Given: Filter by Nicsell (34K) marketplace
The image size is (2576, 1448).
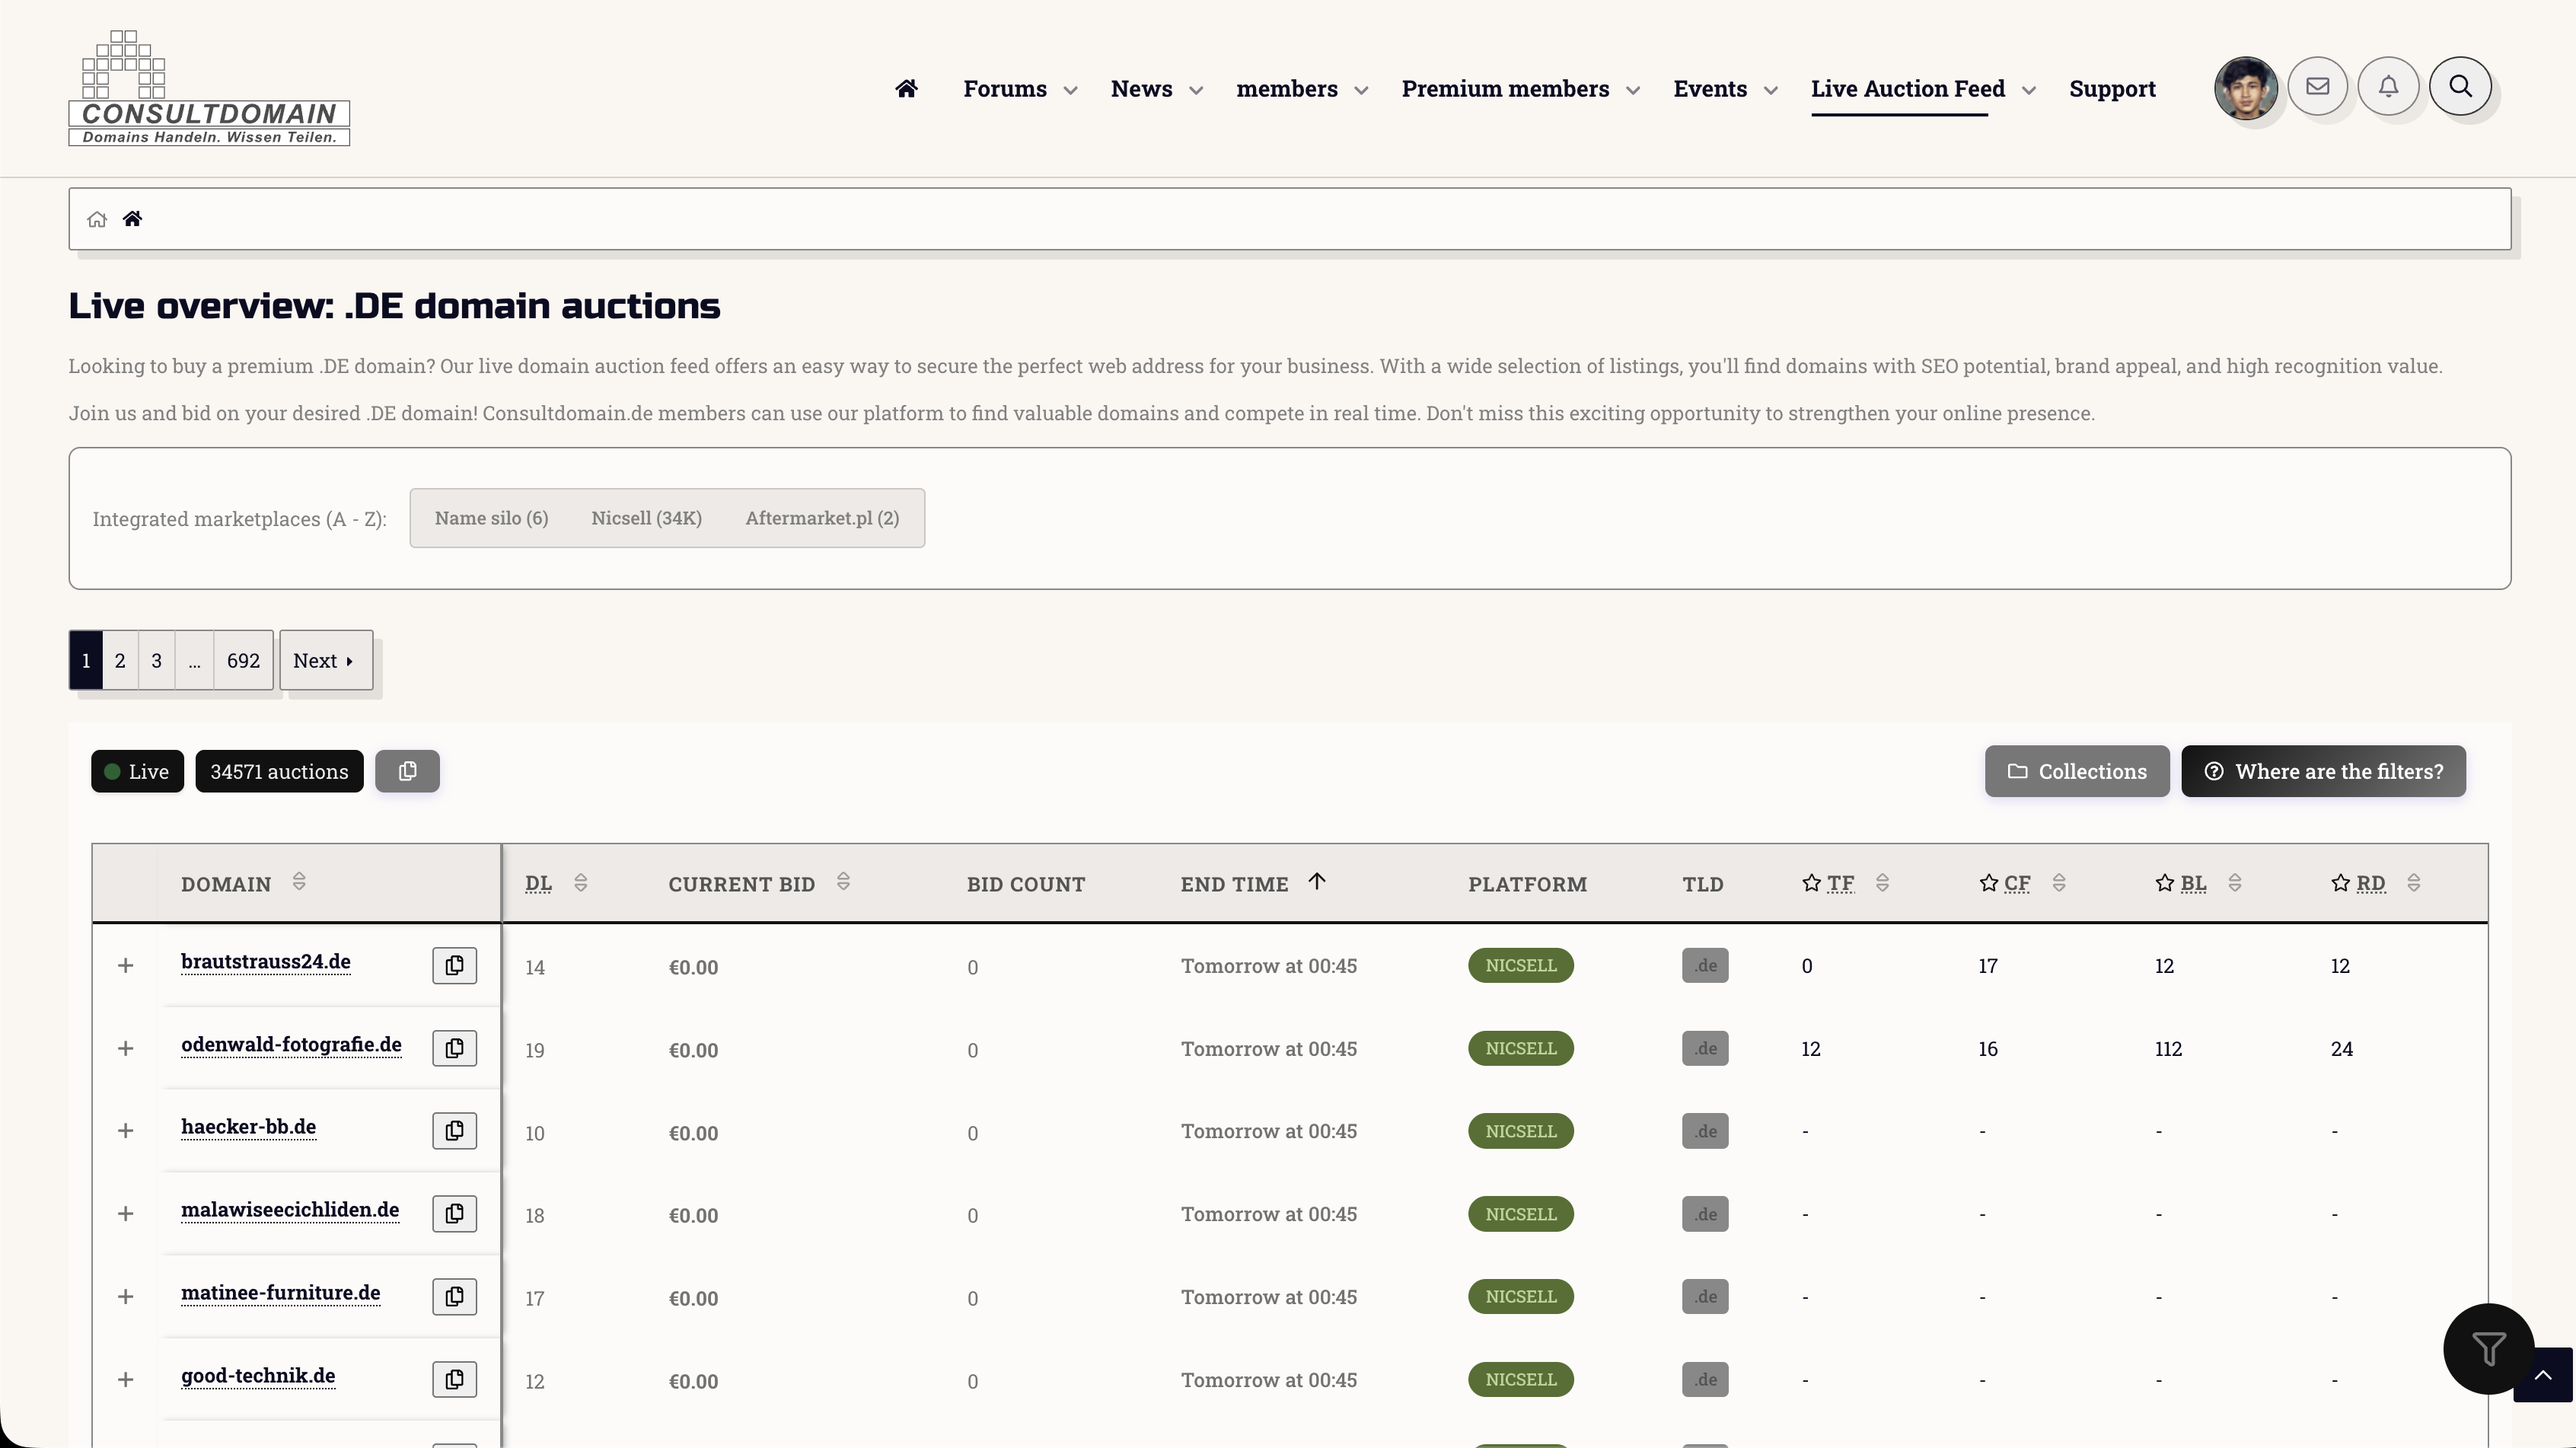Looking at the screenshot, I should coord(646,518).
